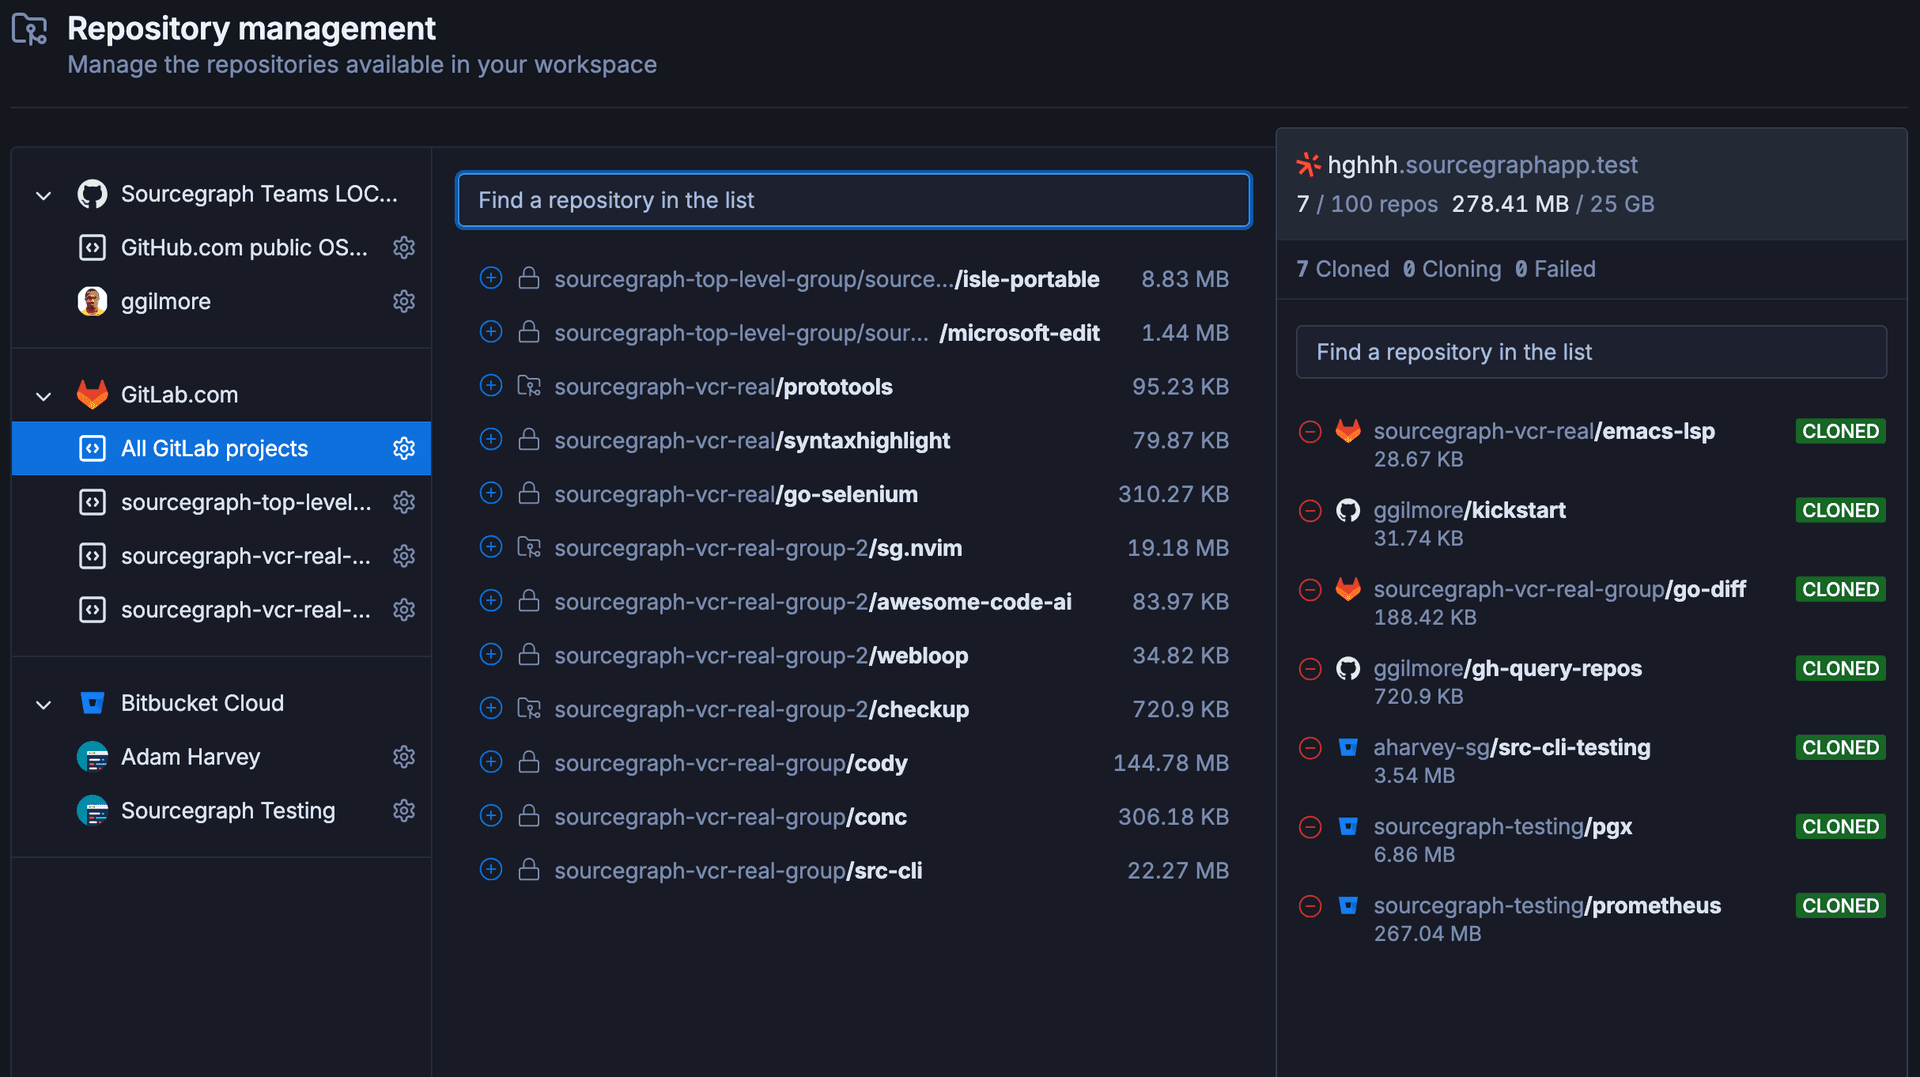Focus the center repository search field
Screen dimensions: 1920x1077
point(853,200)
